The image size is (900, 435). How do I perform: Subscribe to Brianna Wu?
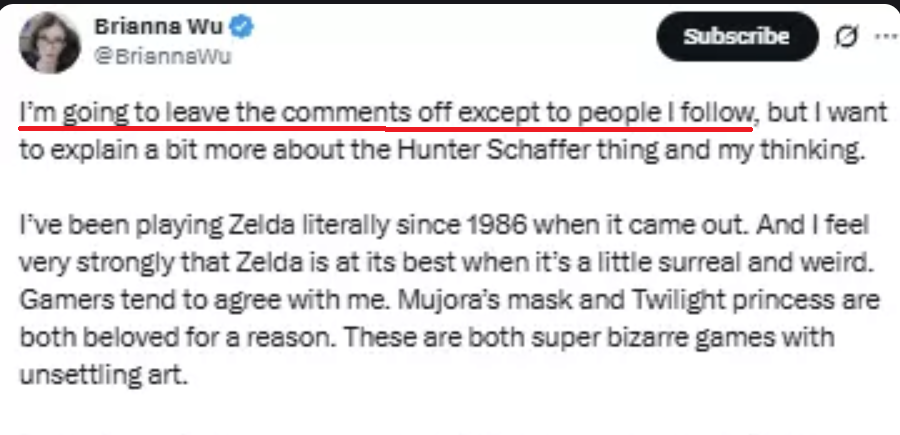[737, 37]
